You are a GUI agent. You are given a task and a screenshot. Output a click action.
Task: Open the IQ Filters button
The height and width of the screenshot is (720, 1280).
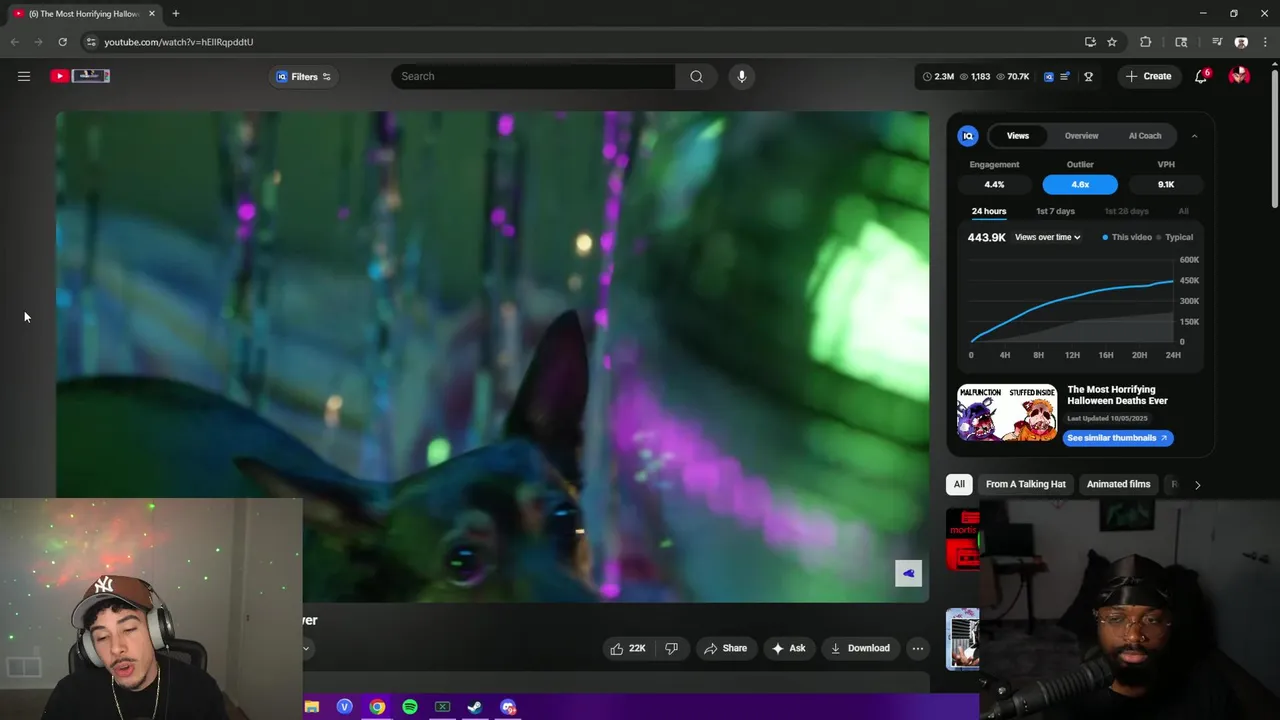pos(303,77)
